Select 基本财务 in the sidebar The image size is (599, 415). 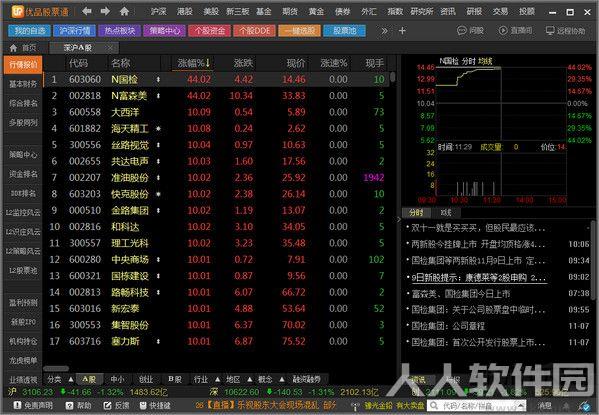pos(23,84)
